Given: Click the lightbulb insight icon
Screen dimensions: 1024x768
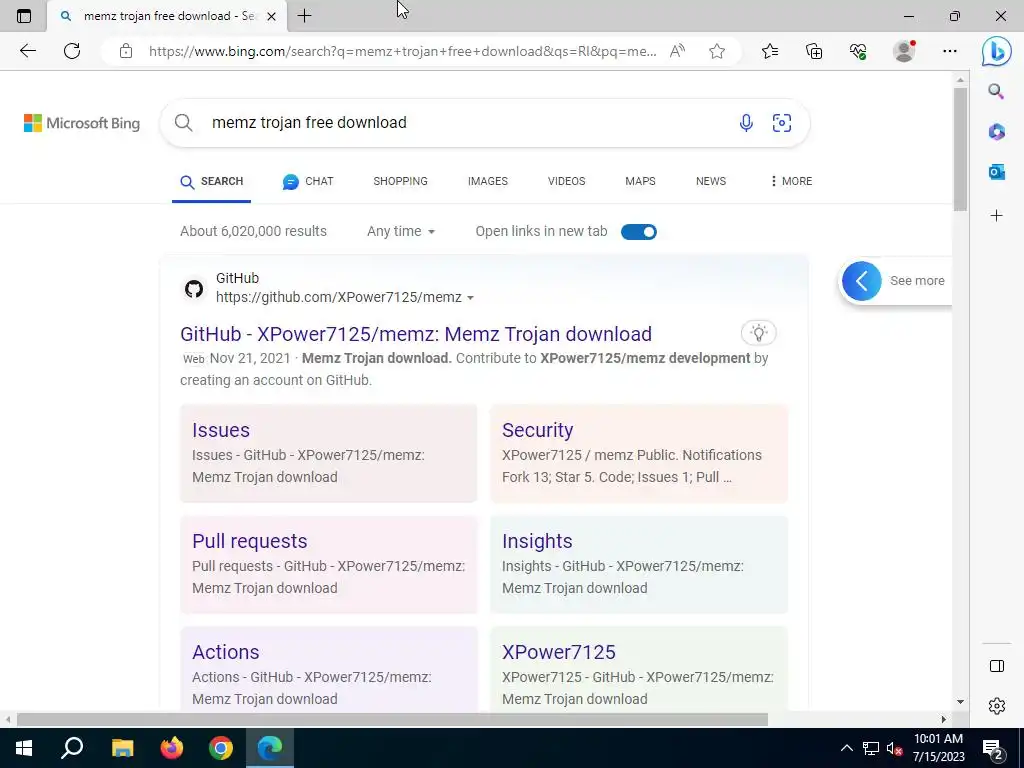Looking at the screenshot, I should (758, 333).
